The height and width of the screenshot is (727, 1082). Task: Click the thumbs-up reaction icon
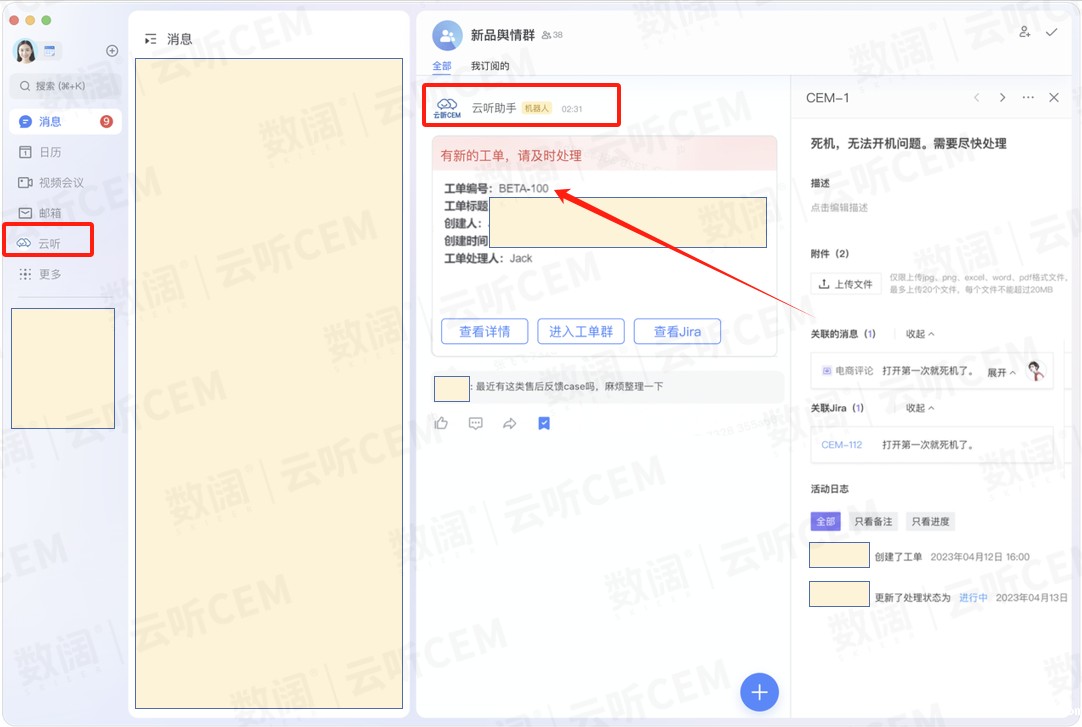(x=441, y=424)
